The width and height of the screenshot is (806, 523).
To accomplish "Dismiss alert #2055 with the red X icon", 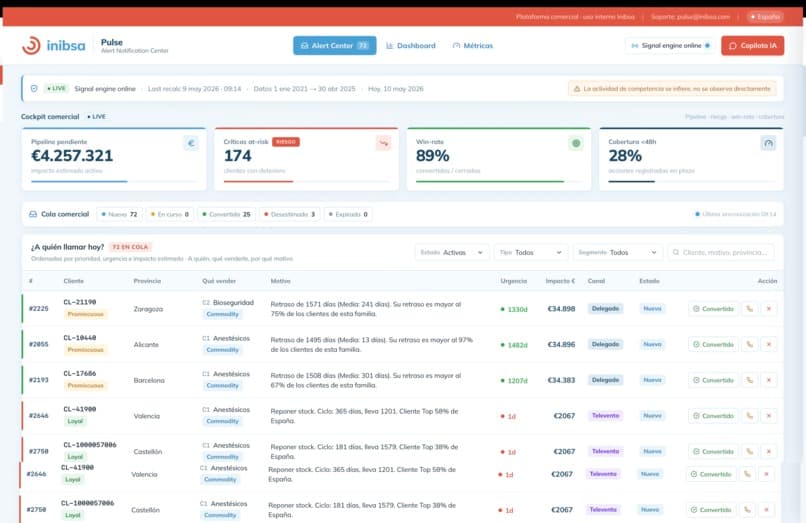I will pyautogui.click(x=768, y=344).
